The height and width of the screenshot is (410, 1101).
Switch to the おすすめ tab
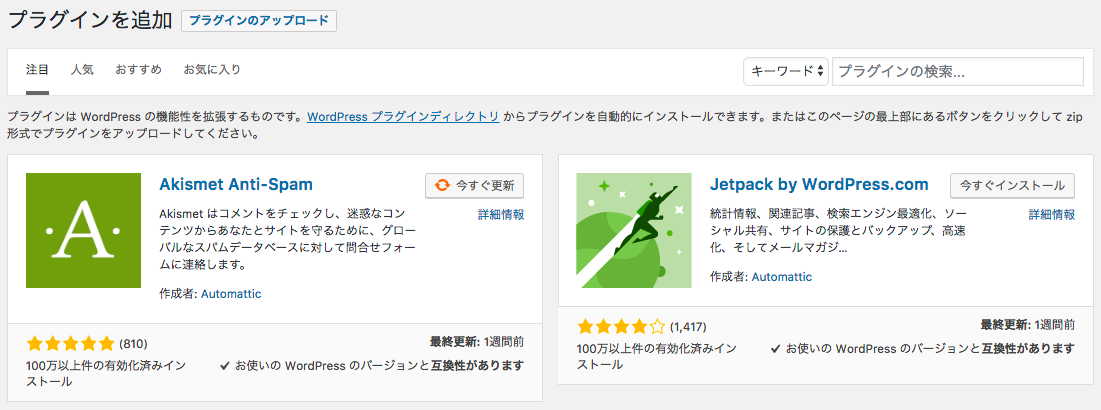138,70
